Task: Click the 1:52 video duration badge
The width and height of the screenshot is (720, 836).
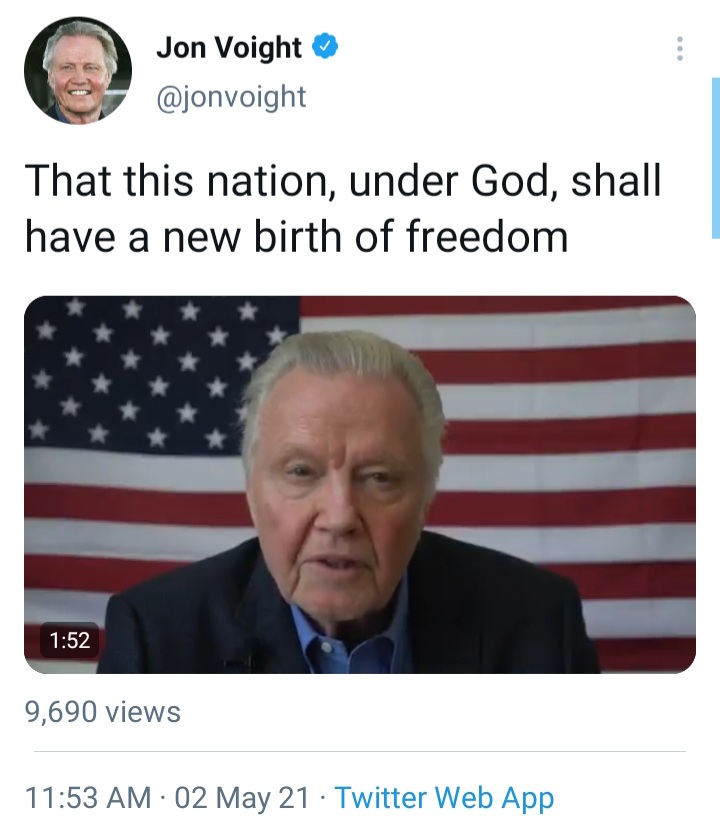Action: click(70, 640)
